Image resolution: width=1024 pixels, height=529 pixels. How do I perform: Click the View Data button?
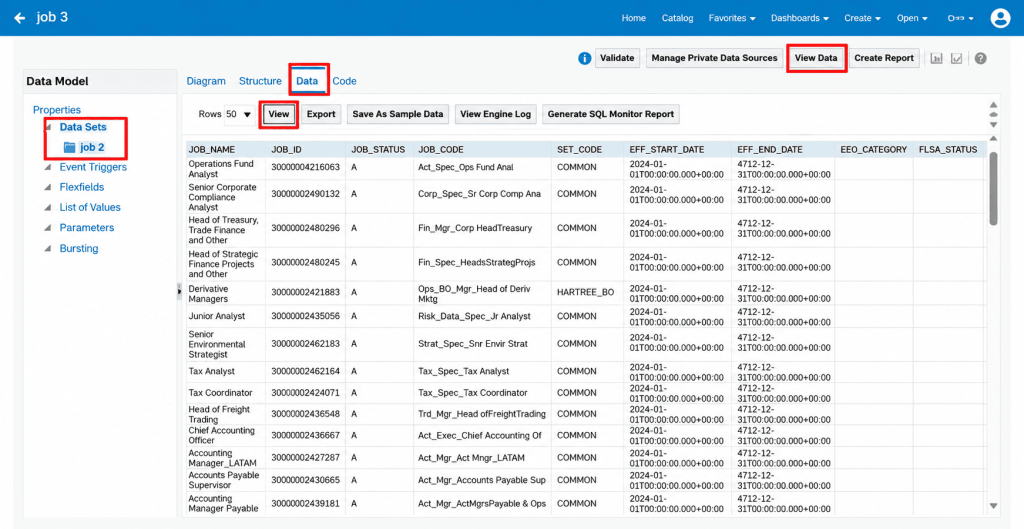pyautogui.click(x=816, y=58)
